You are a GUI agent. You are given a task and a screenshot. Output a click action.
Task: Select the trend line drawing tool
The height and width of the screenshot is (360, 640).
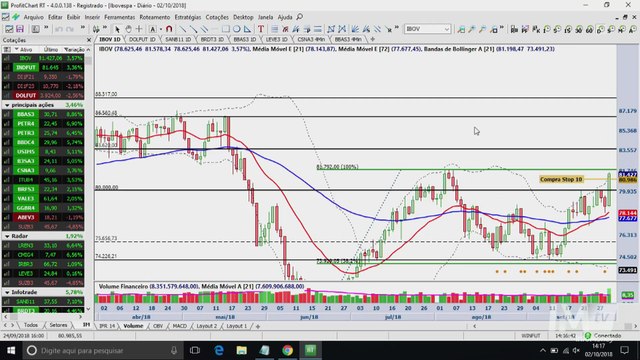(183, 29)
